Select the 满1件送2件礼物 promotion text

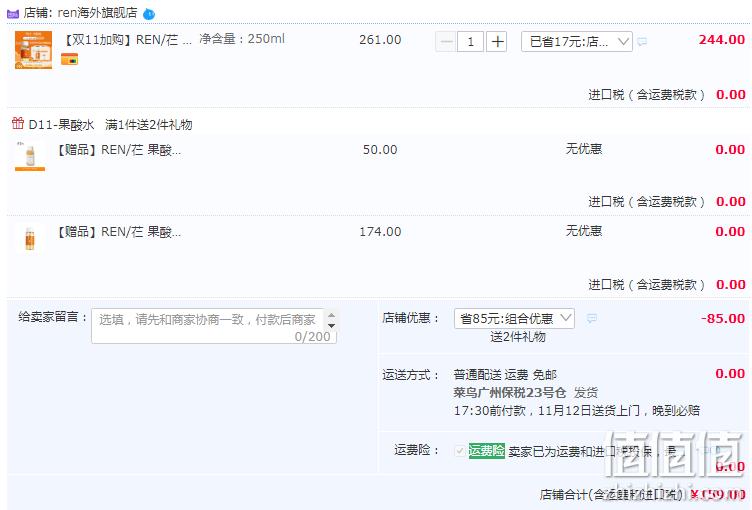(149, 125)
